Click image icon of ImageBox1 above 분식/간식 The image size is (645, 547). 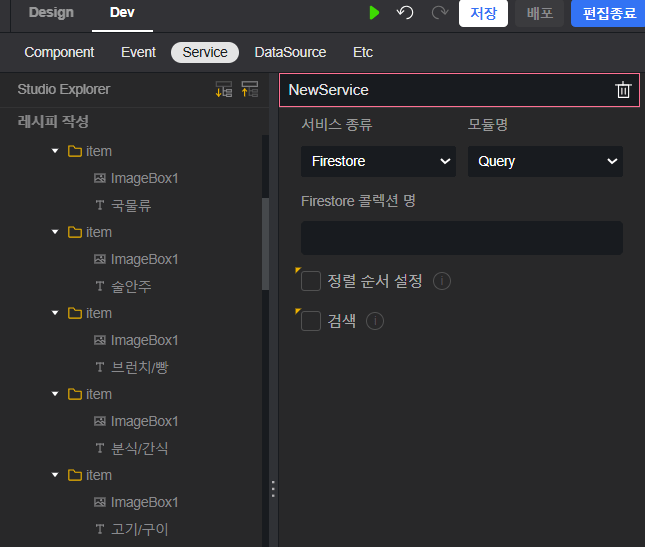(x=100, y=422)
